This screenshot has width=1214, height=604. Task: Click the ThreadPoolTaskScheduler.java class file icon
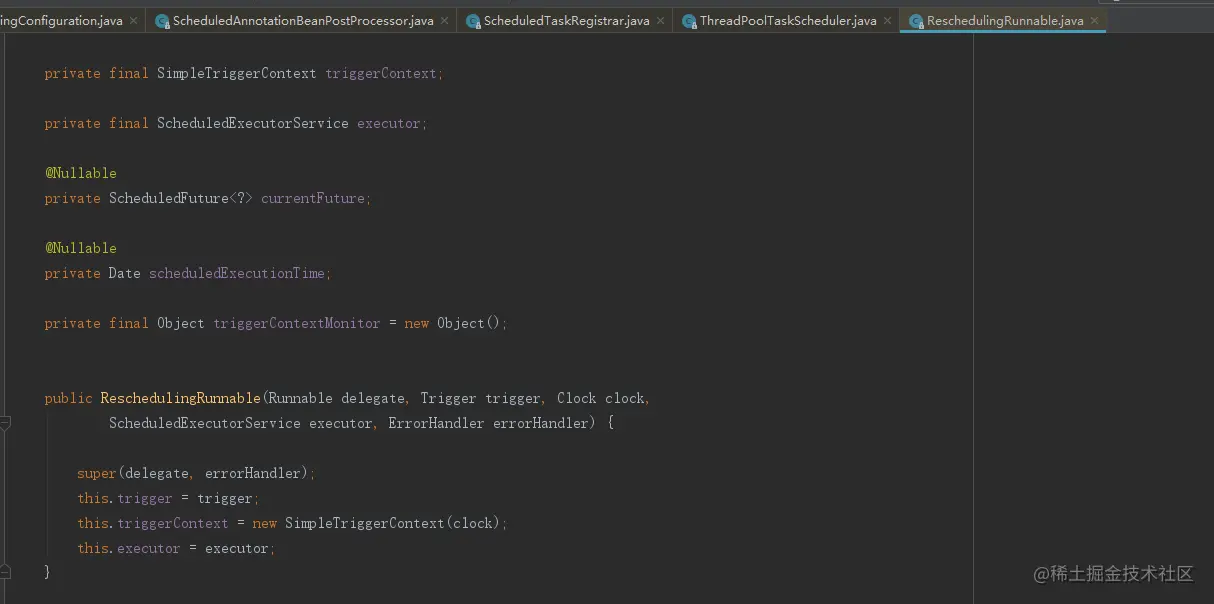point(688,21)
